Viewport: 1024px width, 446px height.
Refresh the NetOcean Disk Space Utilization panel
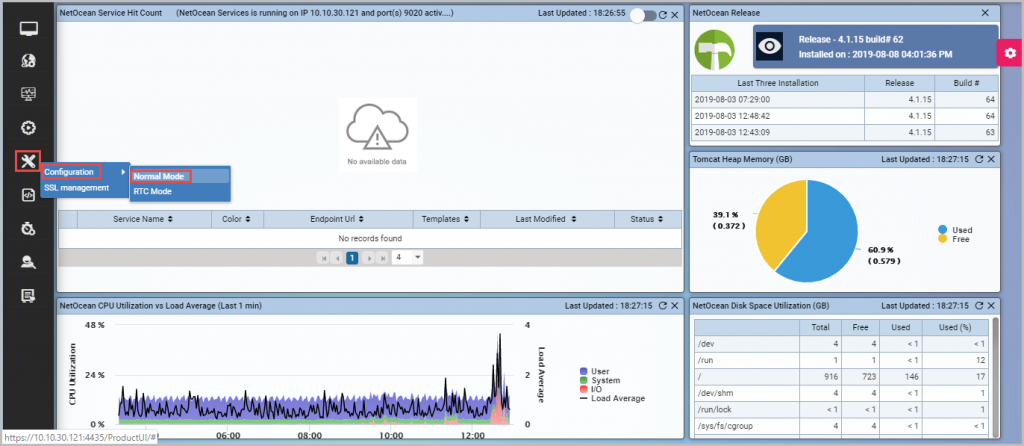click(979, 305)
